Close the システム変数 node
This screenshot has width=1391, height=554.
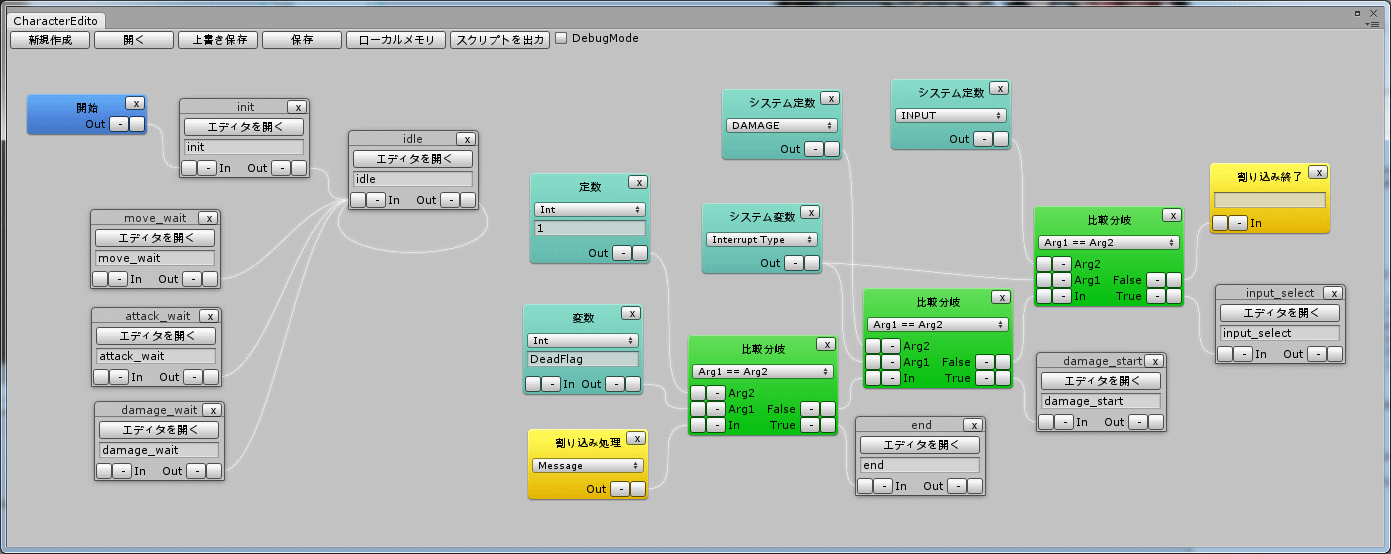point(810,212)
